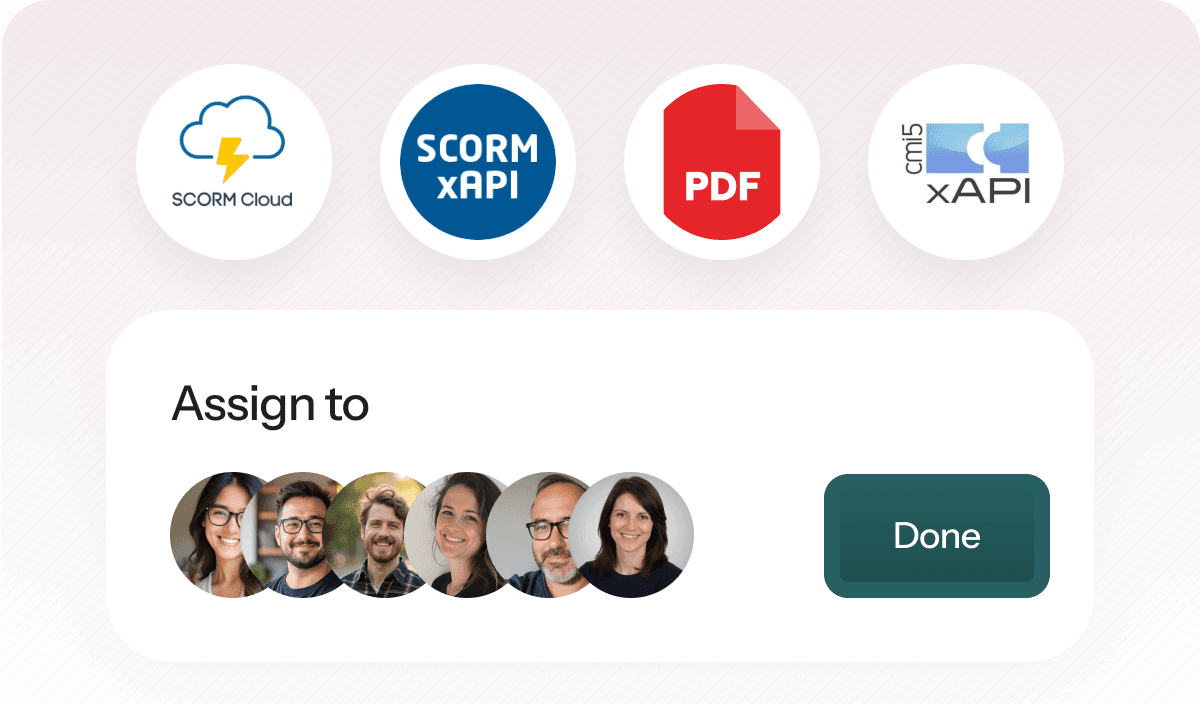1200x704 pixels.
Task: Click the "Assign to" heading
Action: pyautogui.click(x=270, y=403)
